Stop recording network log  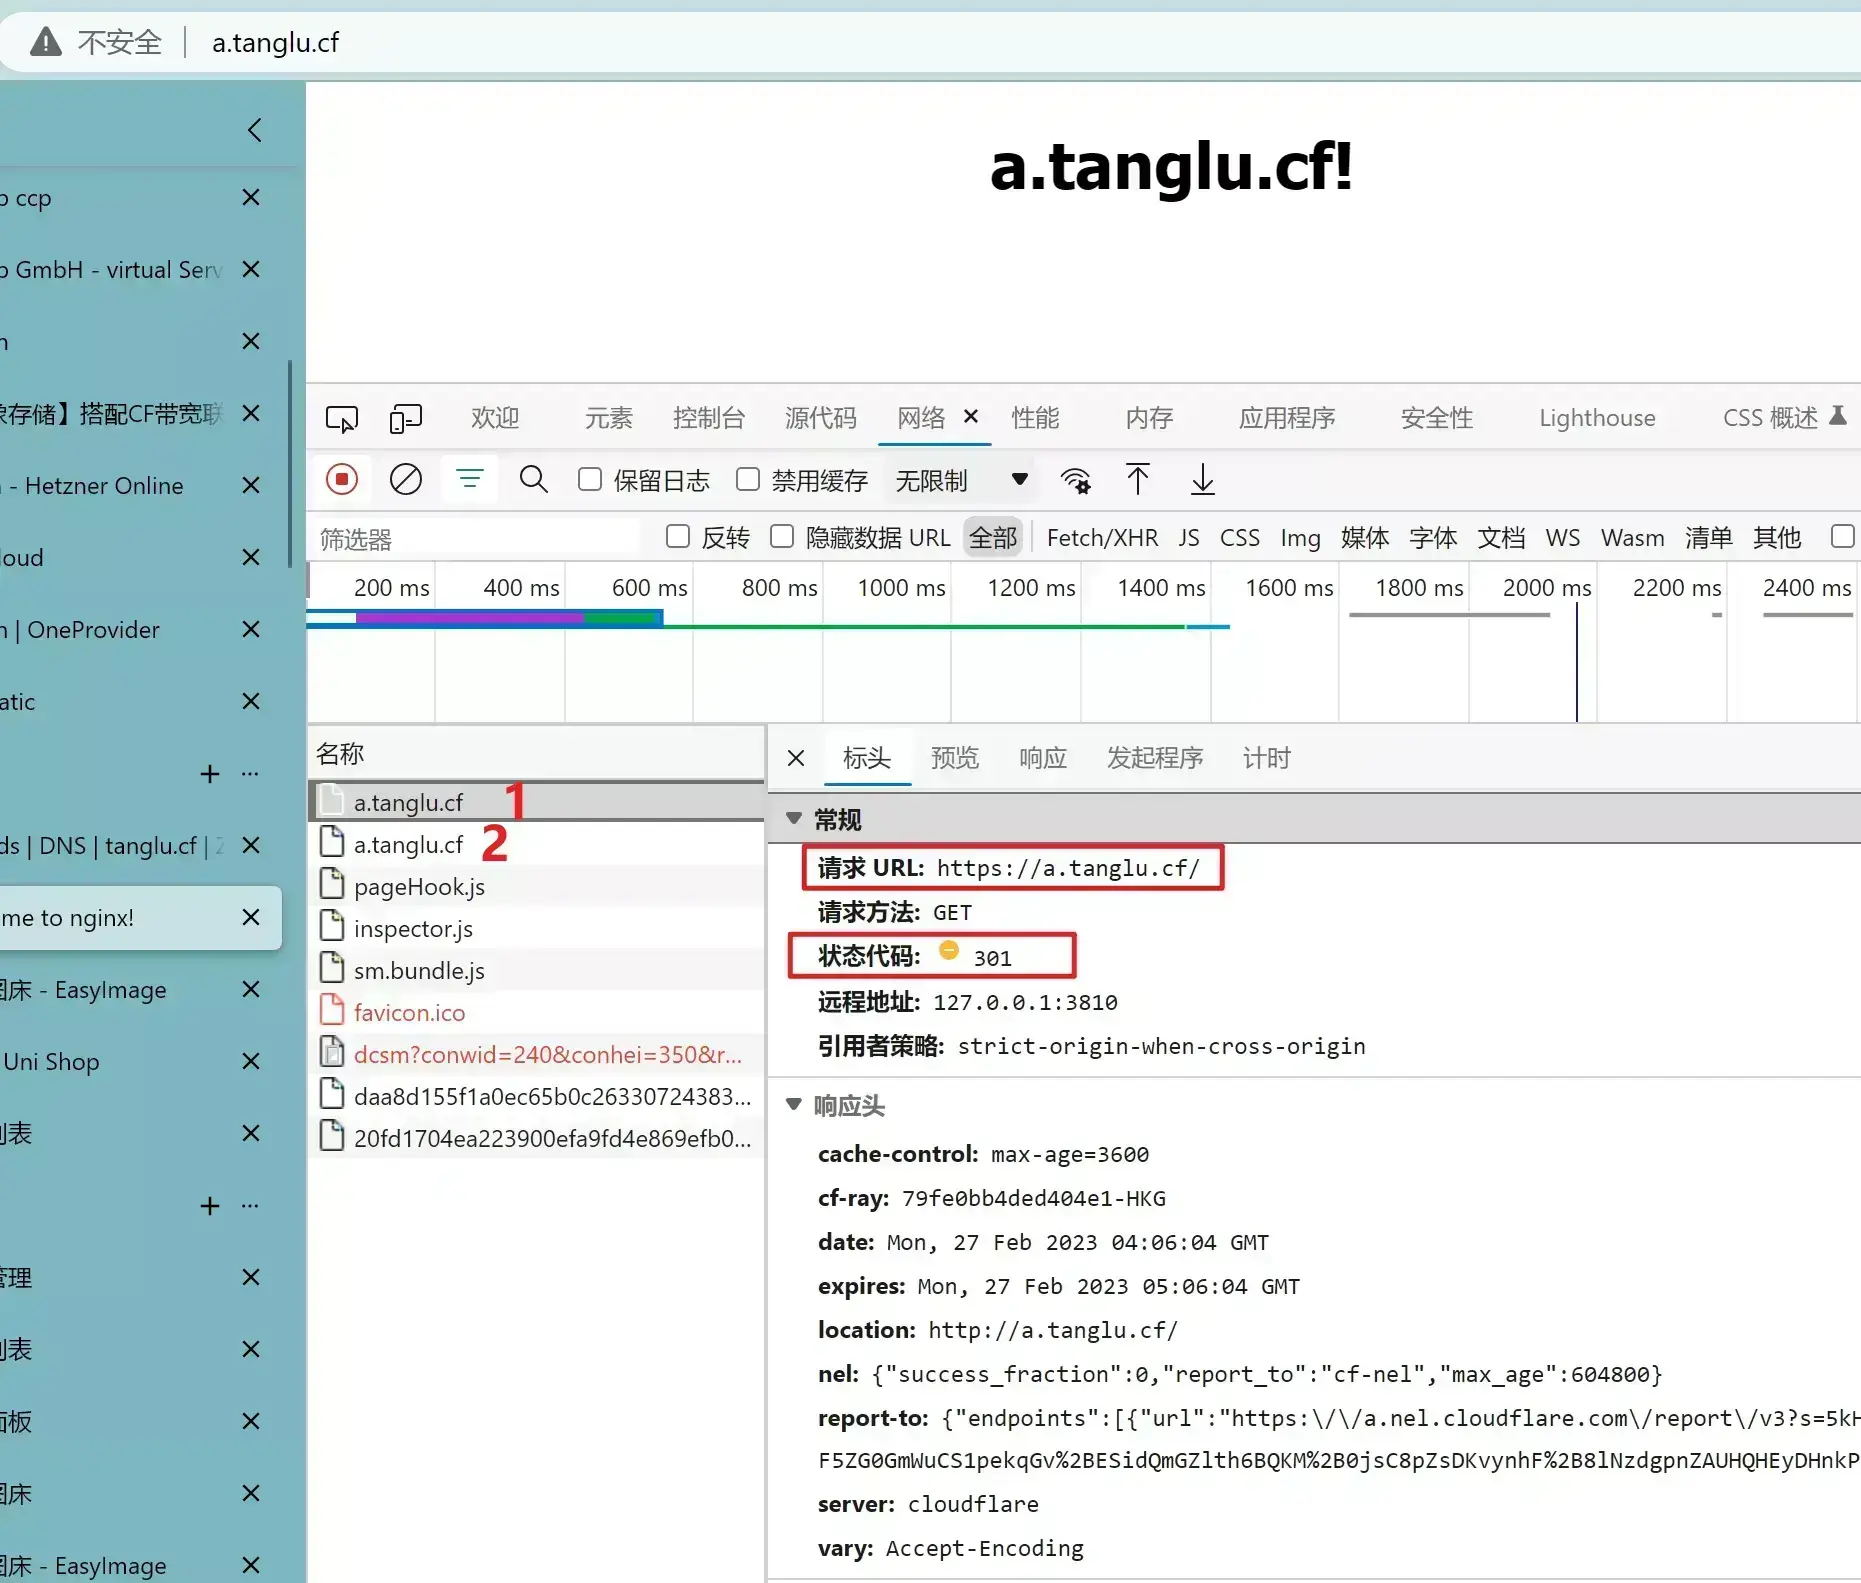click(342, 480)
